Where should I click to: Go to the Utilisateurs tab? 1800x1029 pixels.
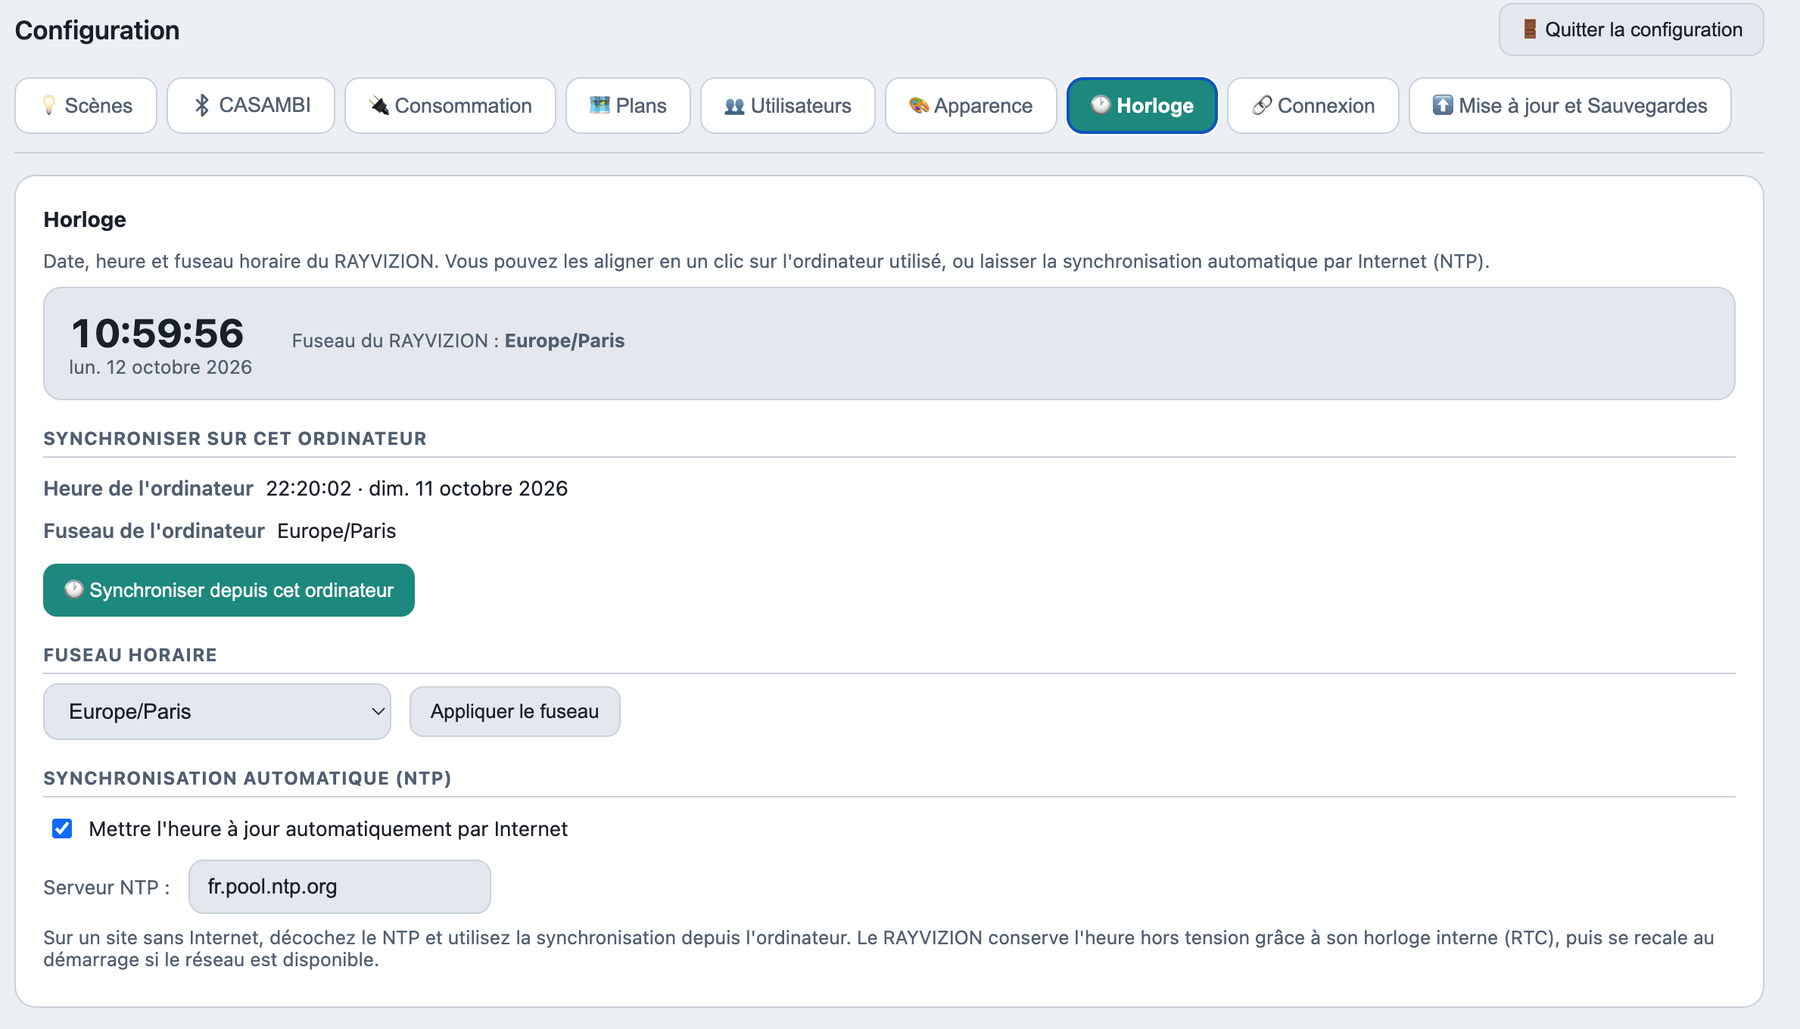point(788,105)
